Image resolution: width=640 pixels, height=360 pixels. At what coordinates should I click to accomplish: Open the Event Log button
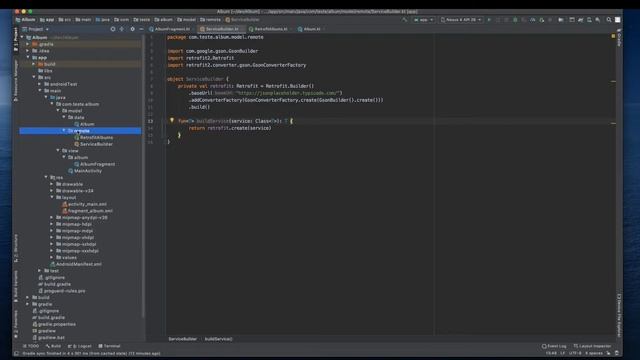[554, 346]
